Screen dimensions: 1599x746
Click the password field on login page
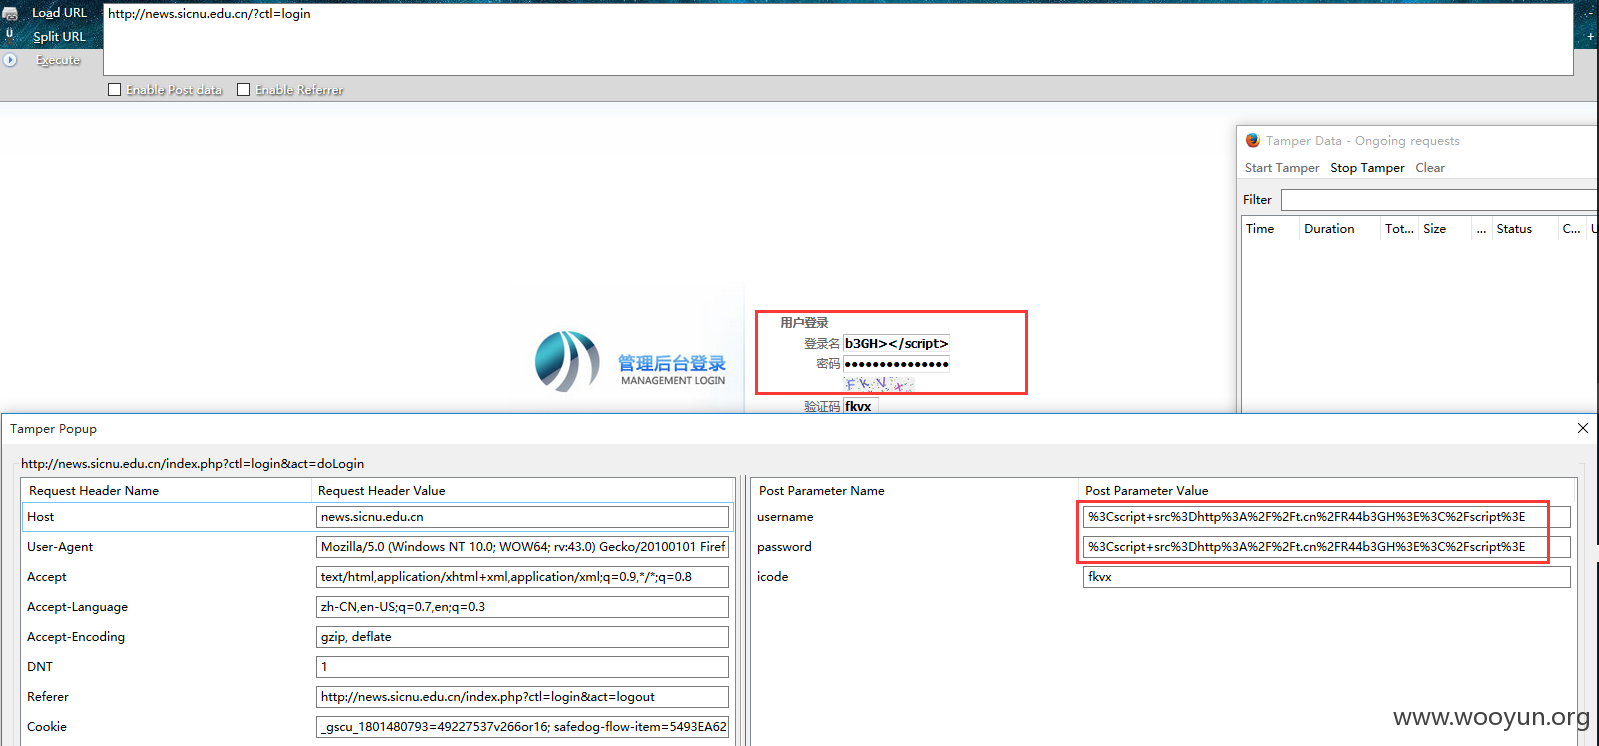pos(896,363)
